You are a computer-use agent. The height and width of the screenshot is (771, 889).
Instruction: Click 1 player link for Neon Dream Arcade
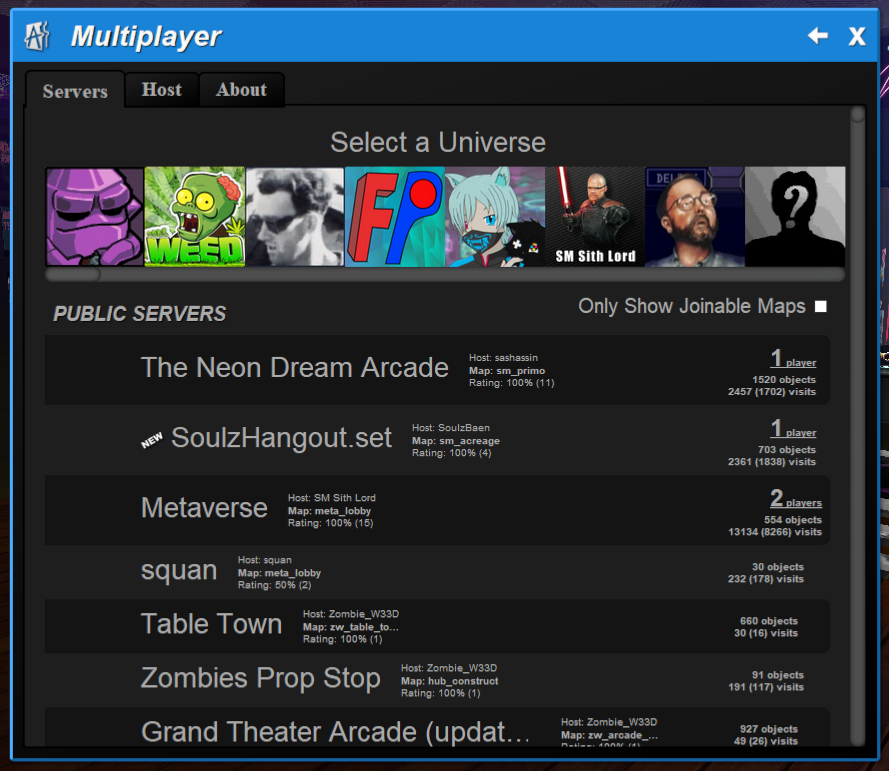point(793,359)
